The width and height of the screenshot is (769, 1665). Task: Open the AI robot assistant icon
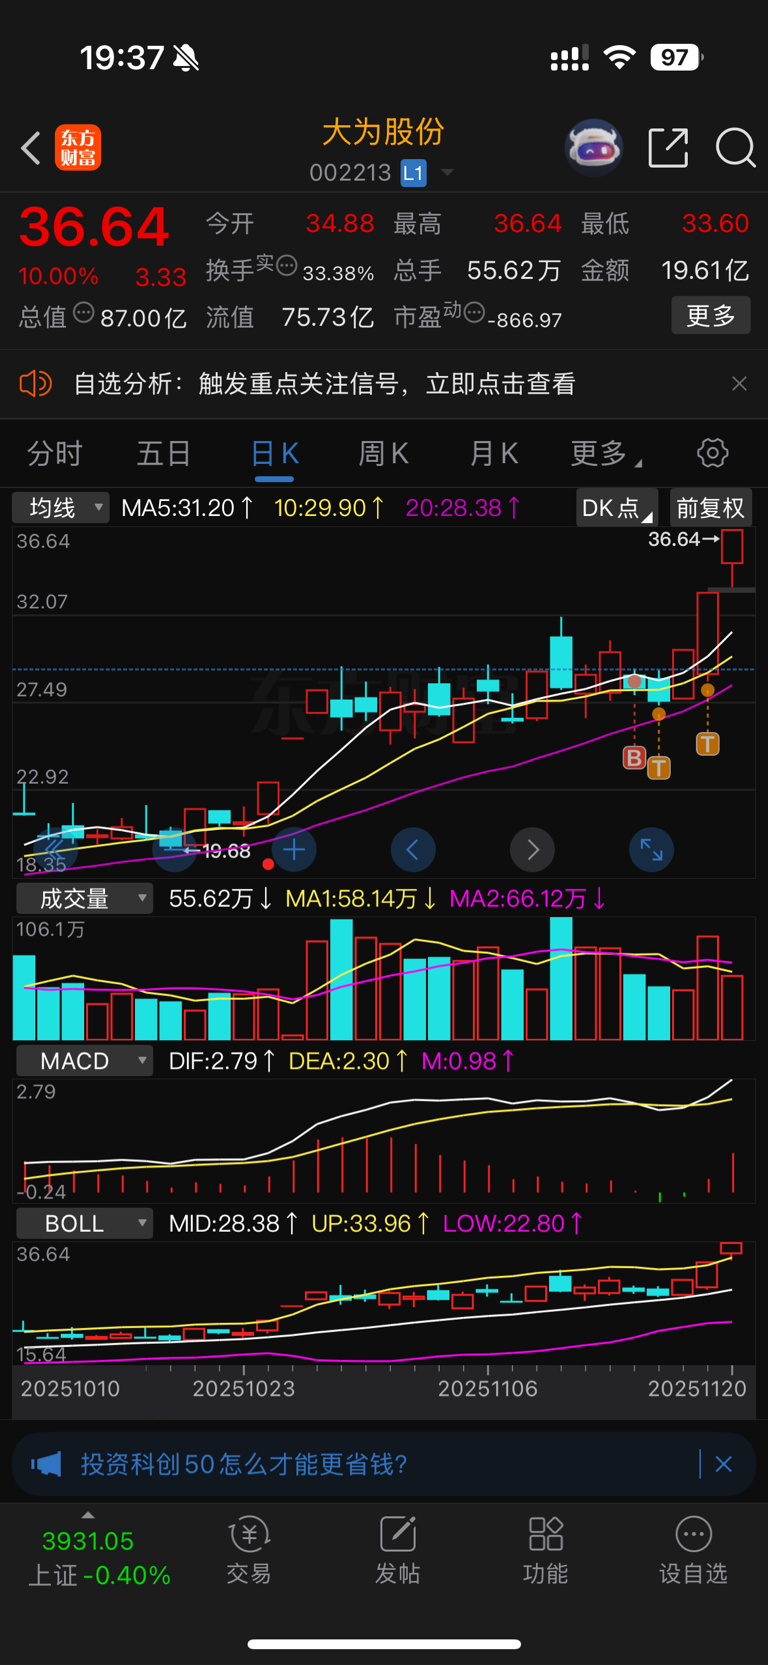[x=594, y=148]
